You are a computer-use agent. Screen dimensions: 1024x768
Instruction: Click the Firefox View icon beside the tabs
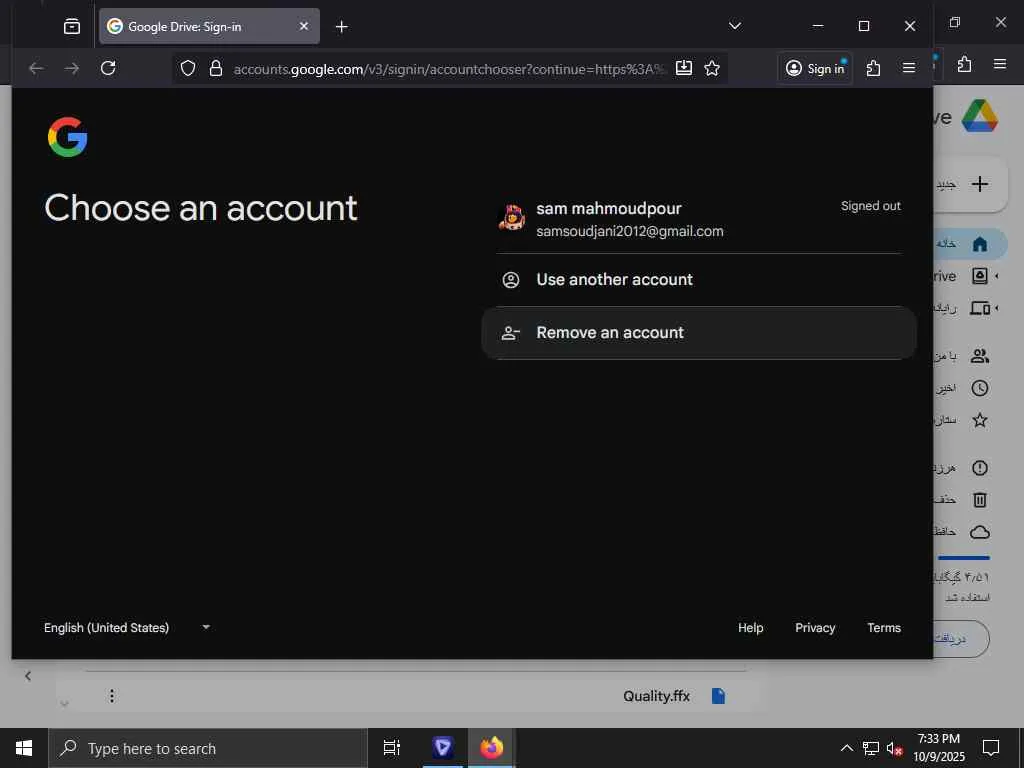(x=72, y=26)
